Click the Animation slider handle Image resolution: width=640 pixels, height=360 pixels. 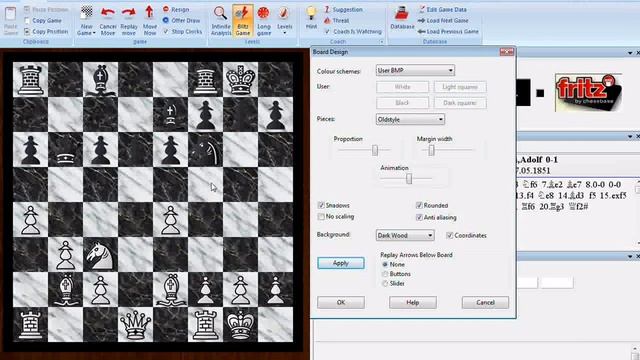point(409,178)
